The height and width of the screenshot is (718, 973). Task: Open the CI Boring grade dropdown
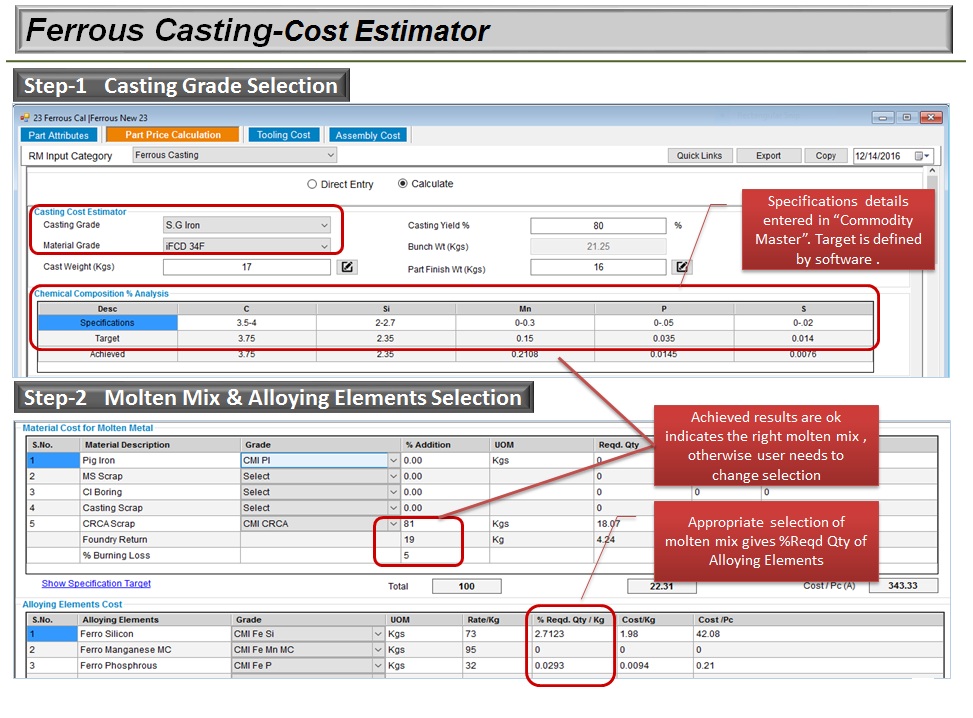(x=393, y=492)
